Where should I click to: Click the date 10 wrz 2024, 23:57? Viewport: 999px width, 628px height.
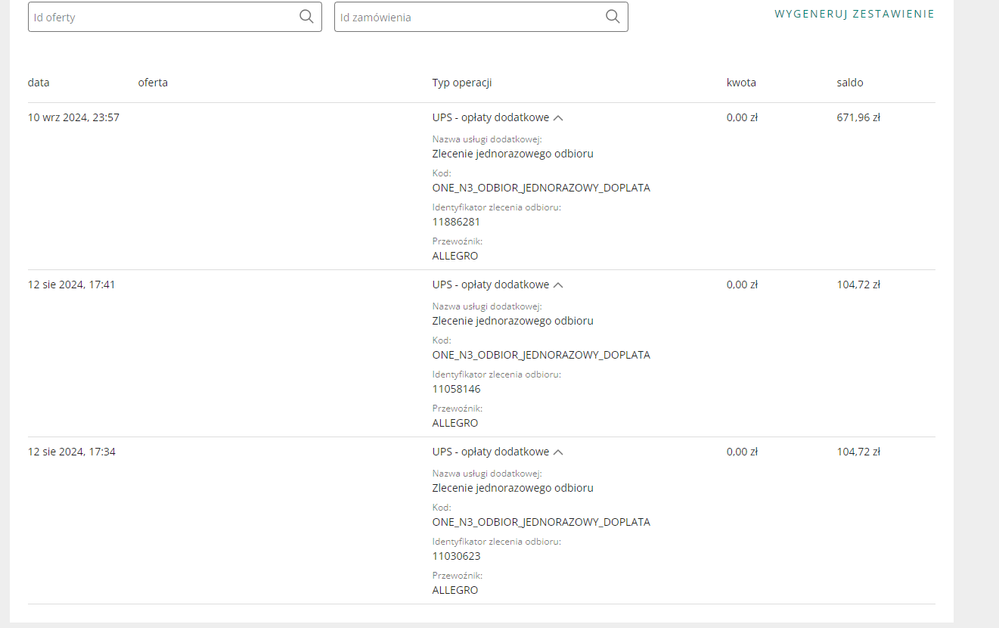coord(74,117)
